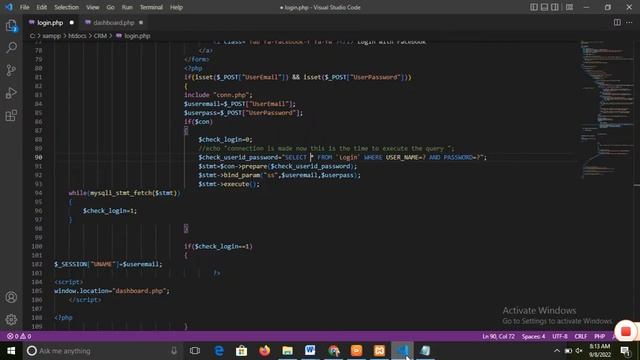
Task: Open the Customize Layout icon
Action: (x=569, y=7)
